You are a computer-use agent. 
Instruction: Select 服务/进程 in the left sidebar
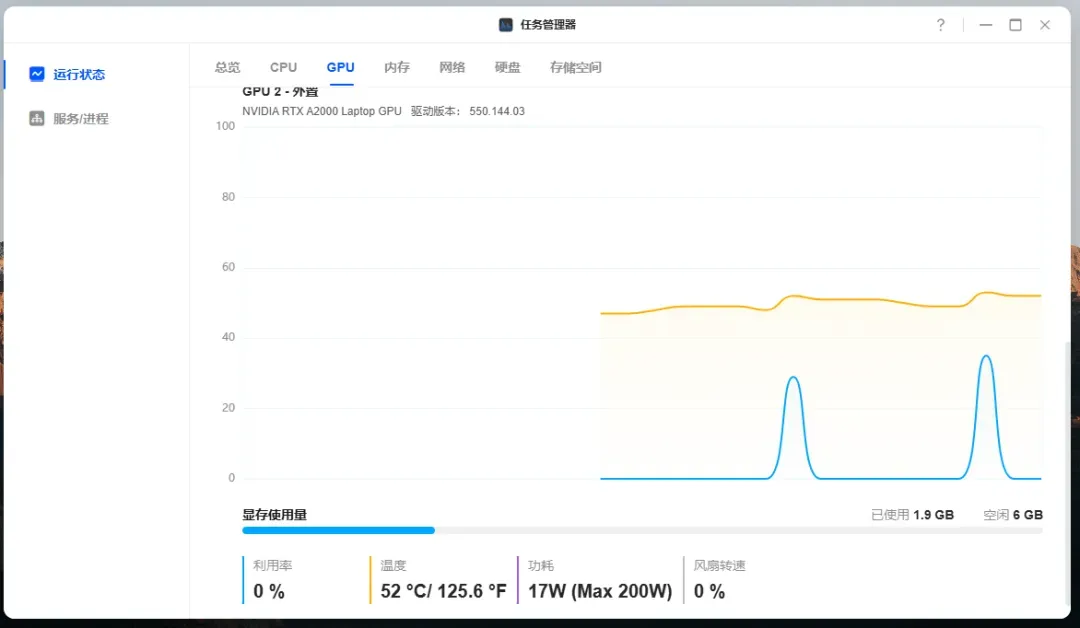tap(81, 118)
